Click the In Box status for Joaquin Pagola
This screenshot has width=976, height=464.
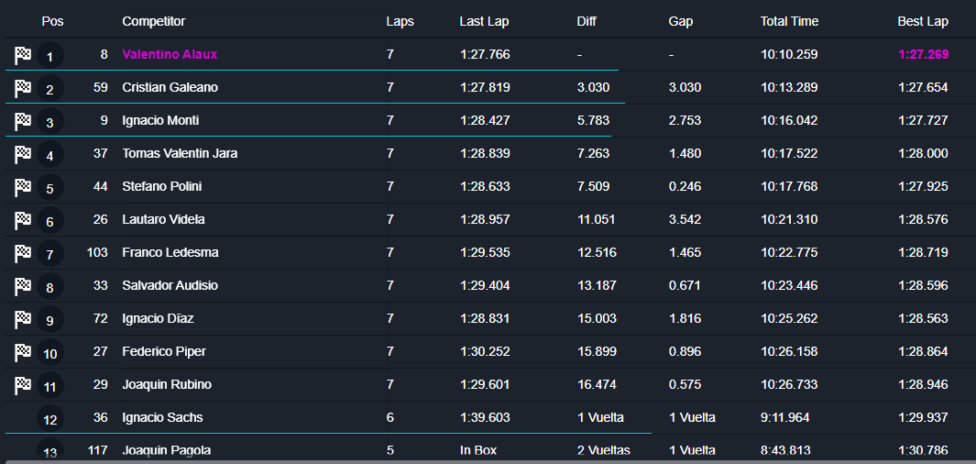478,450
